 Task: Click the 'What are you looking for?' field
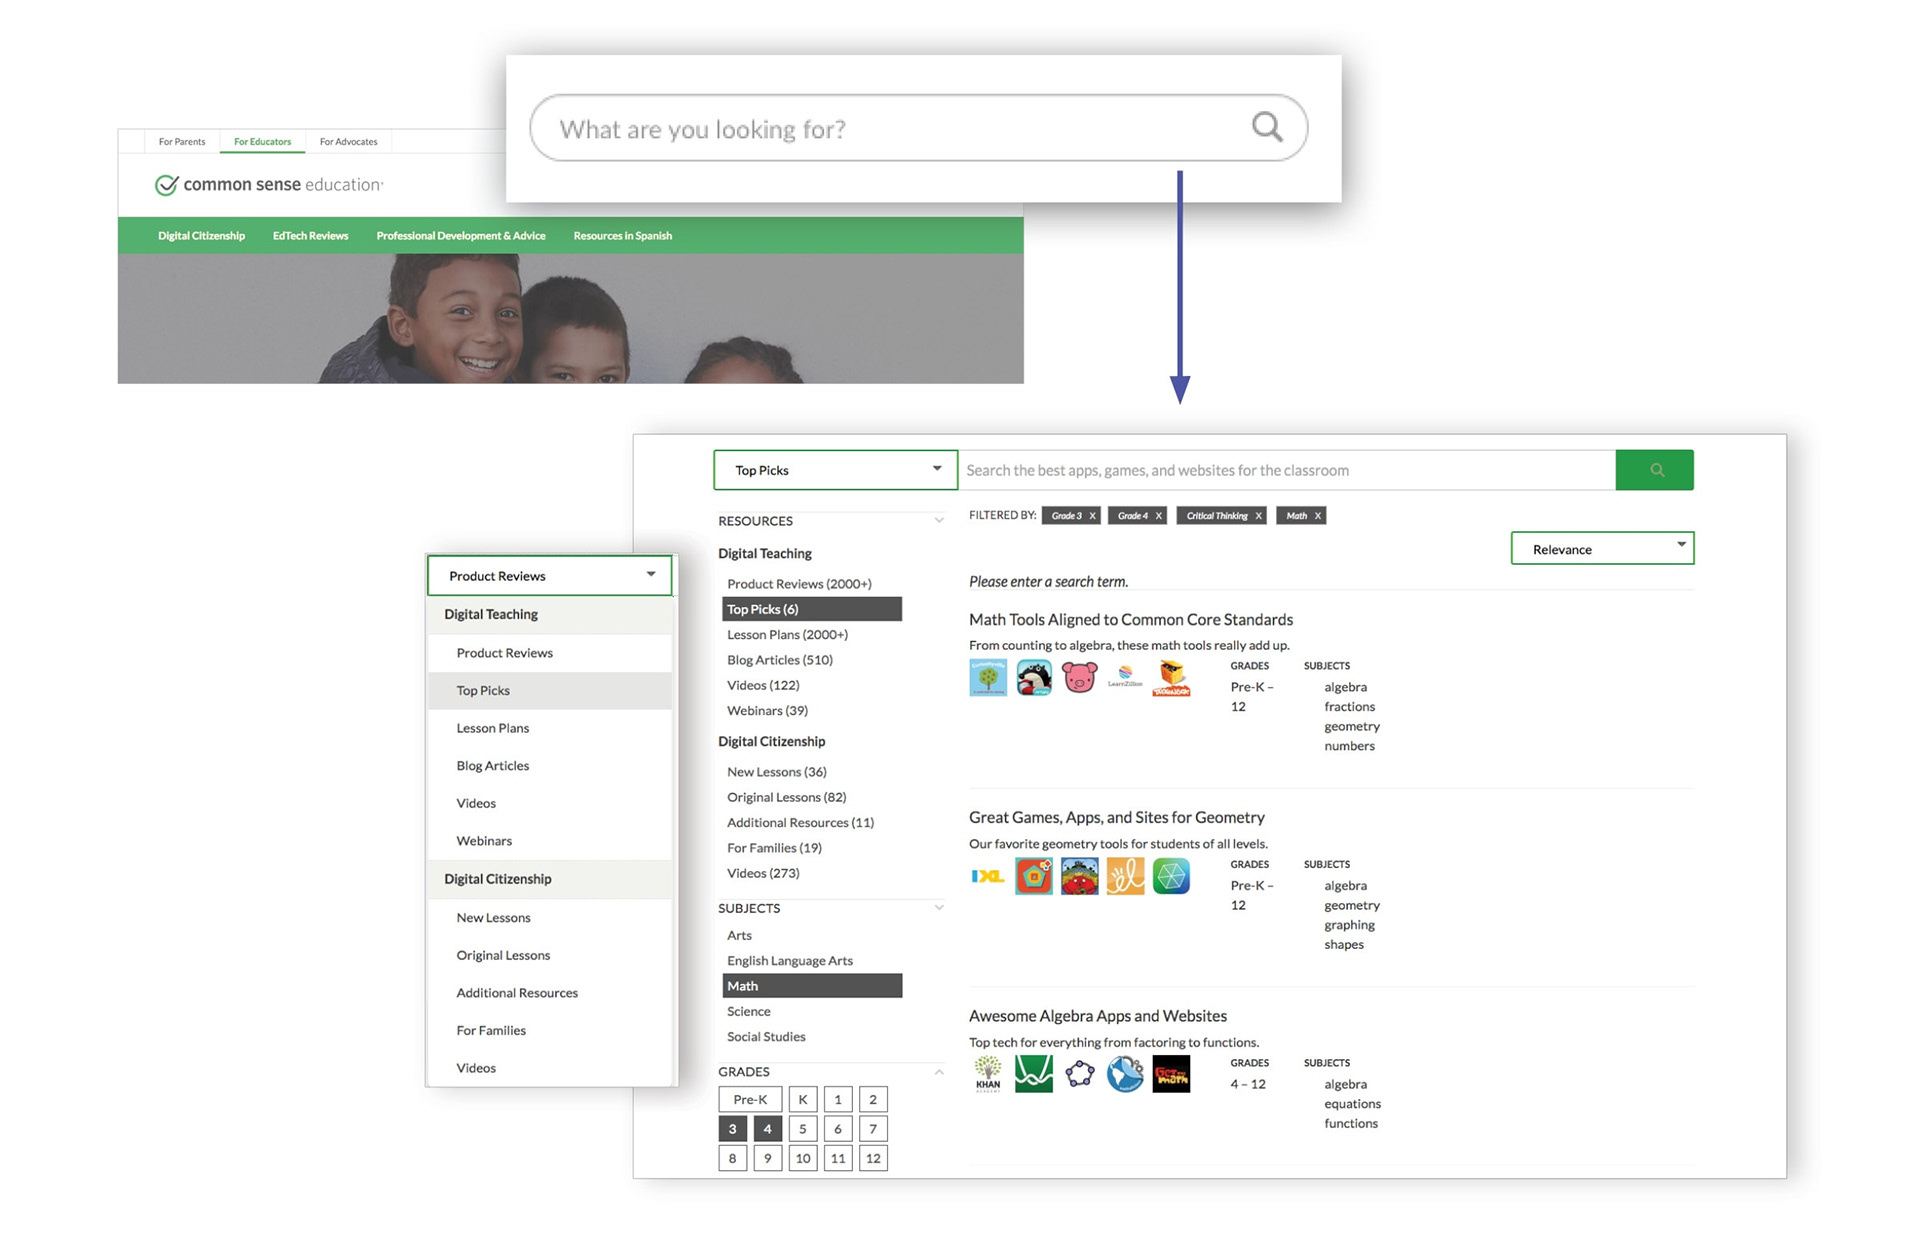coord(919,128)
